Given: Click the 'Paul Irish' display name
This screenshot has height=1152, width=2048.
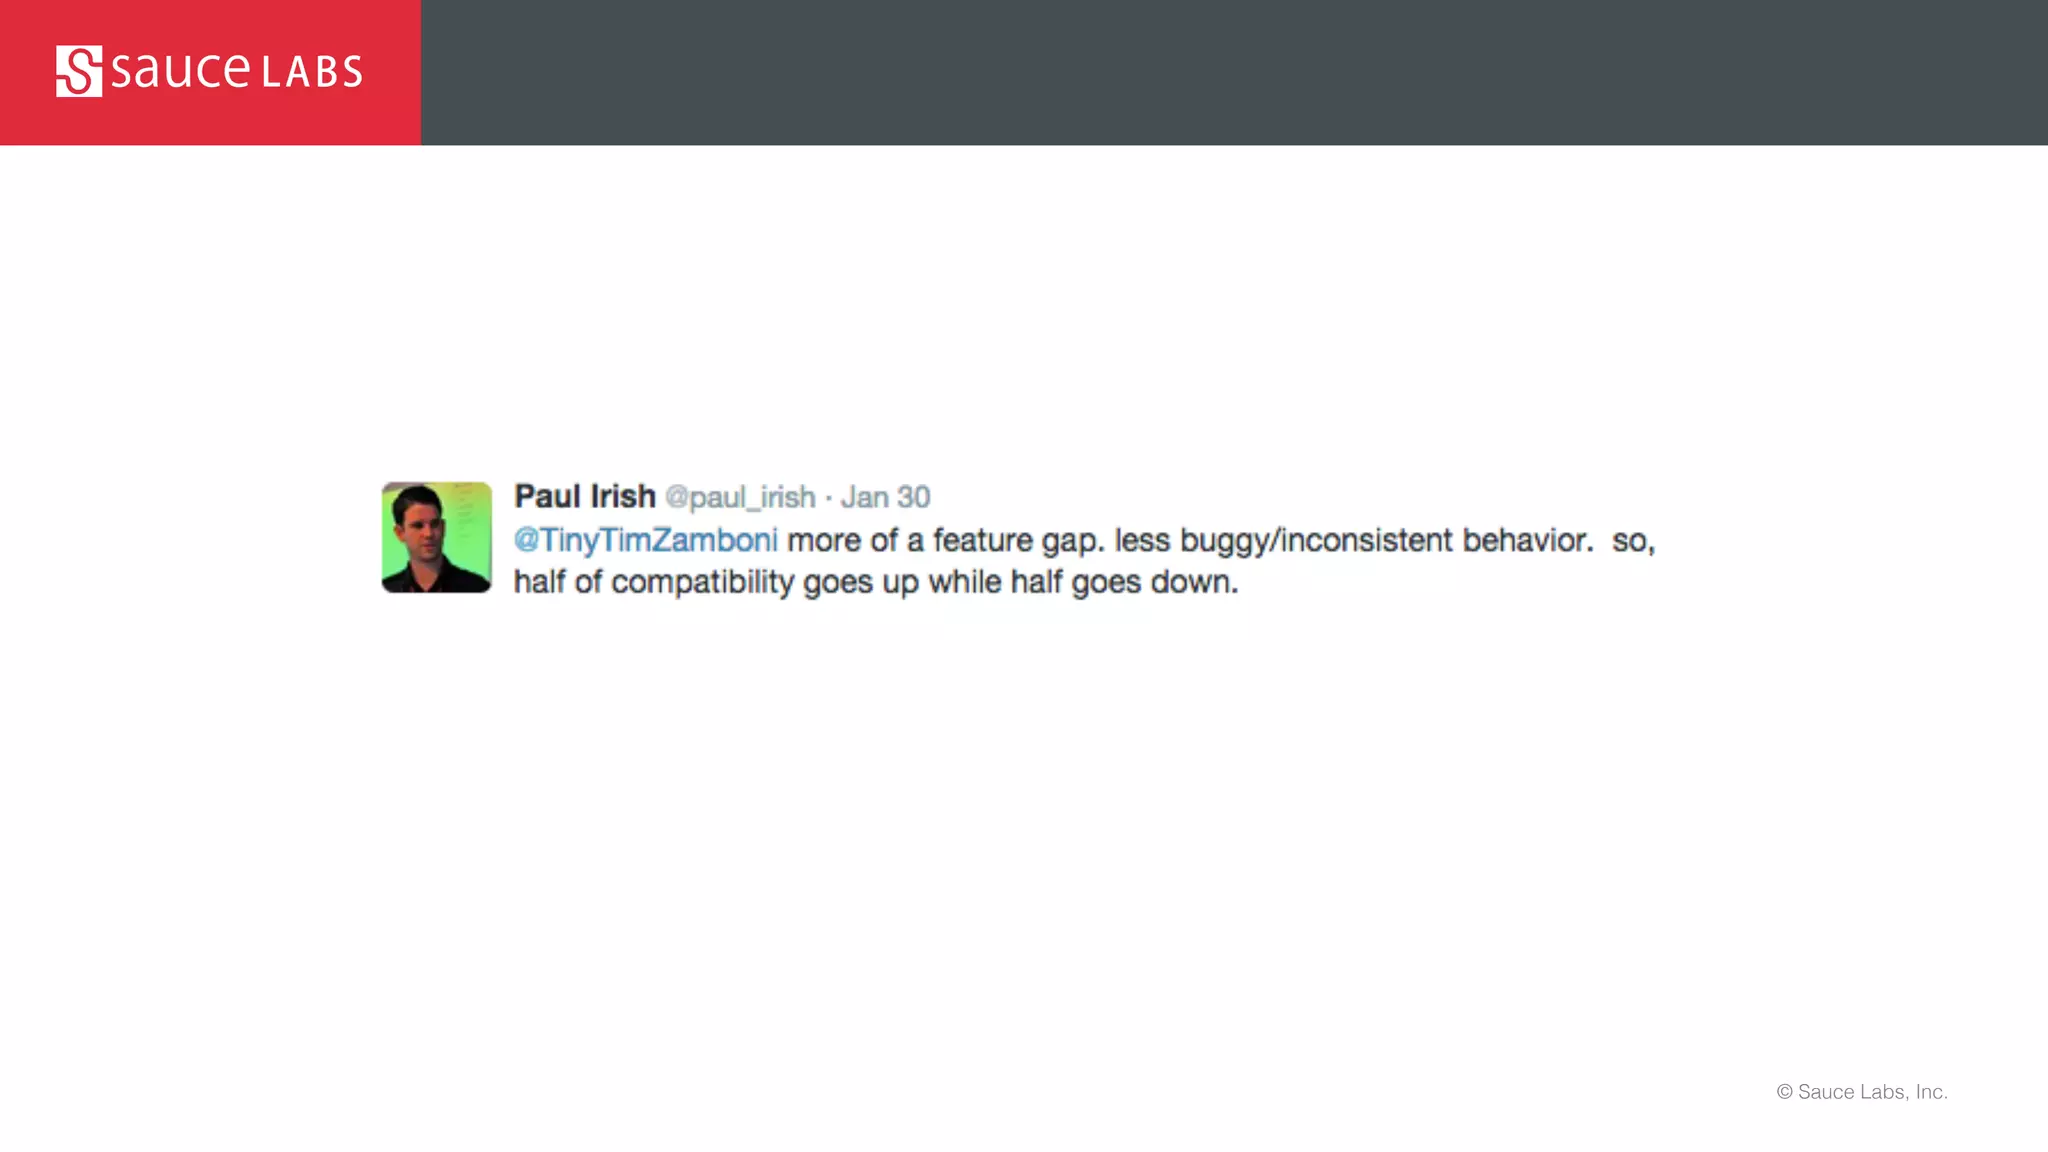Looking at the screenshot, I should click(x=585, y=496).
